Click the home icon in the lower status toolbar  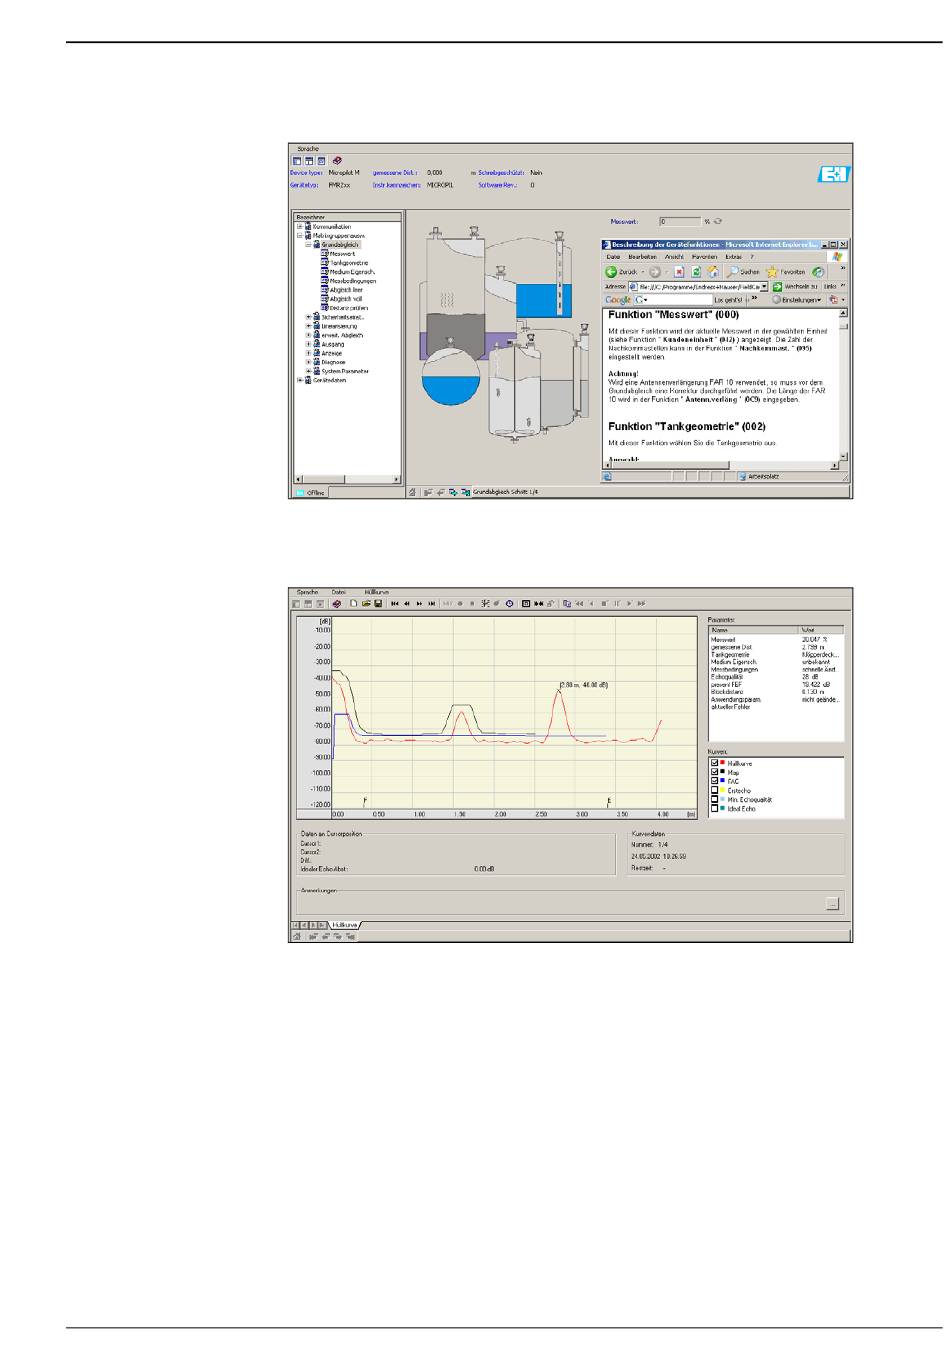(297, 937)
